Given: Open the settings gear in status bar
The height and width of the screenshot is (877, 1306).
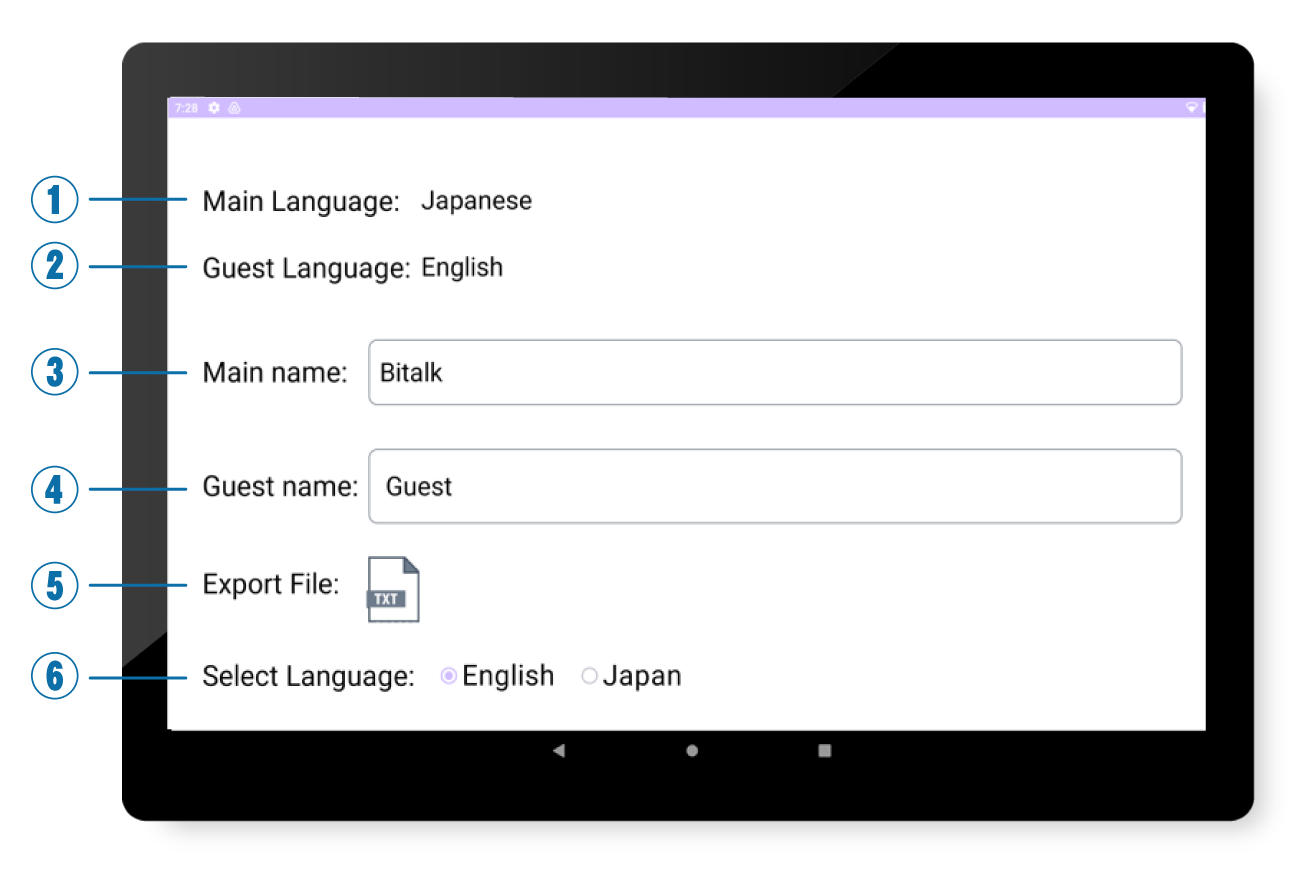Looking at the screenshot, I should point(213,107).
